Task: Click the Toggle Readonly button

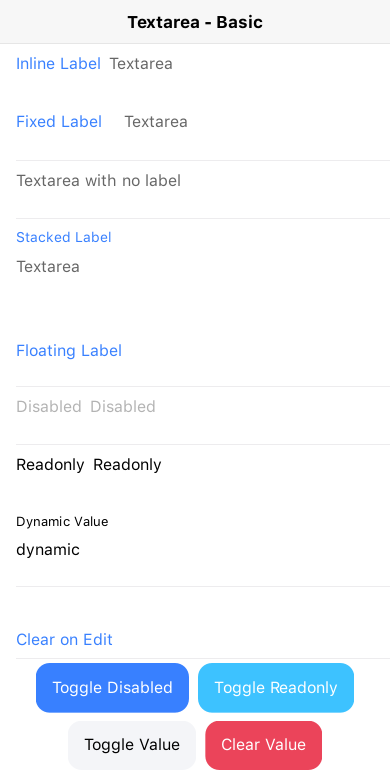Action: [276, 687]
